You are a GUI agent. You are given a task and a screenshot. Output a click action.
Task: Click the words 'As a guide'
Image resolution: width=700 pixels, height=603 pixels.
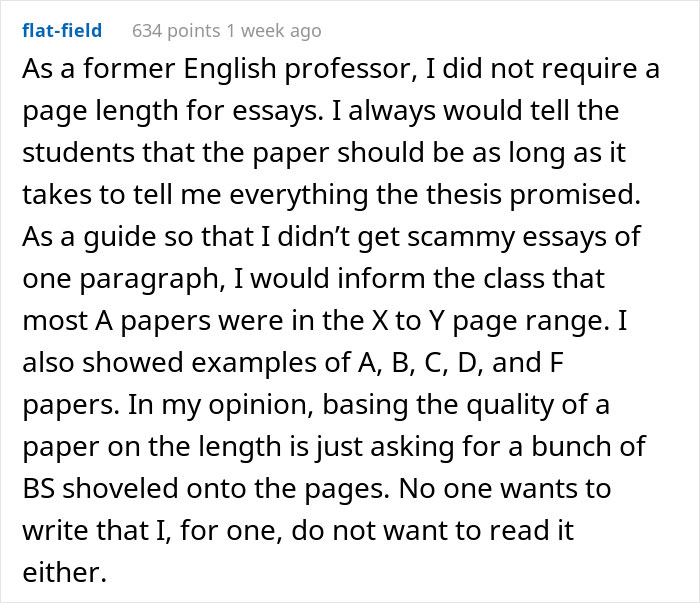tap(89, 237)
